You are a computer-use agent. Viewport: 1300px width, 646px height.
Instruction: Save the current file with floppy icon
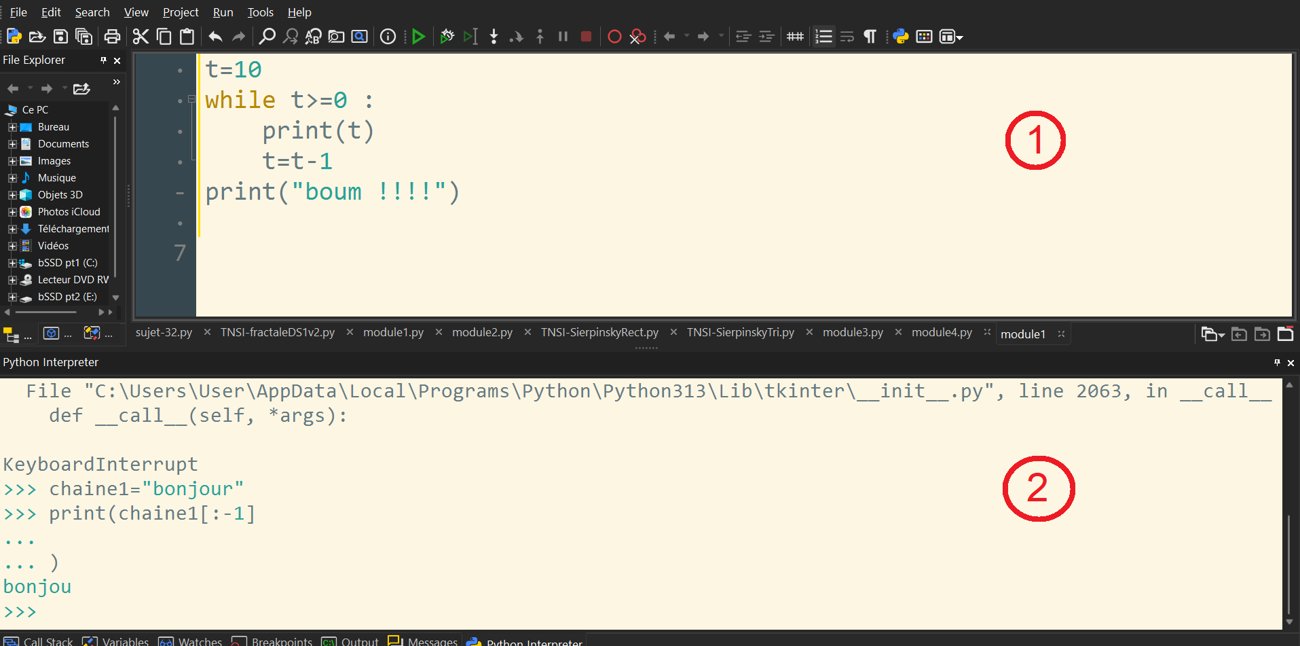(x=60, y=36)
